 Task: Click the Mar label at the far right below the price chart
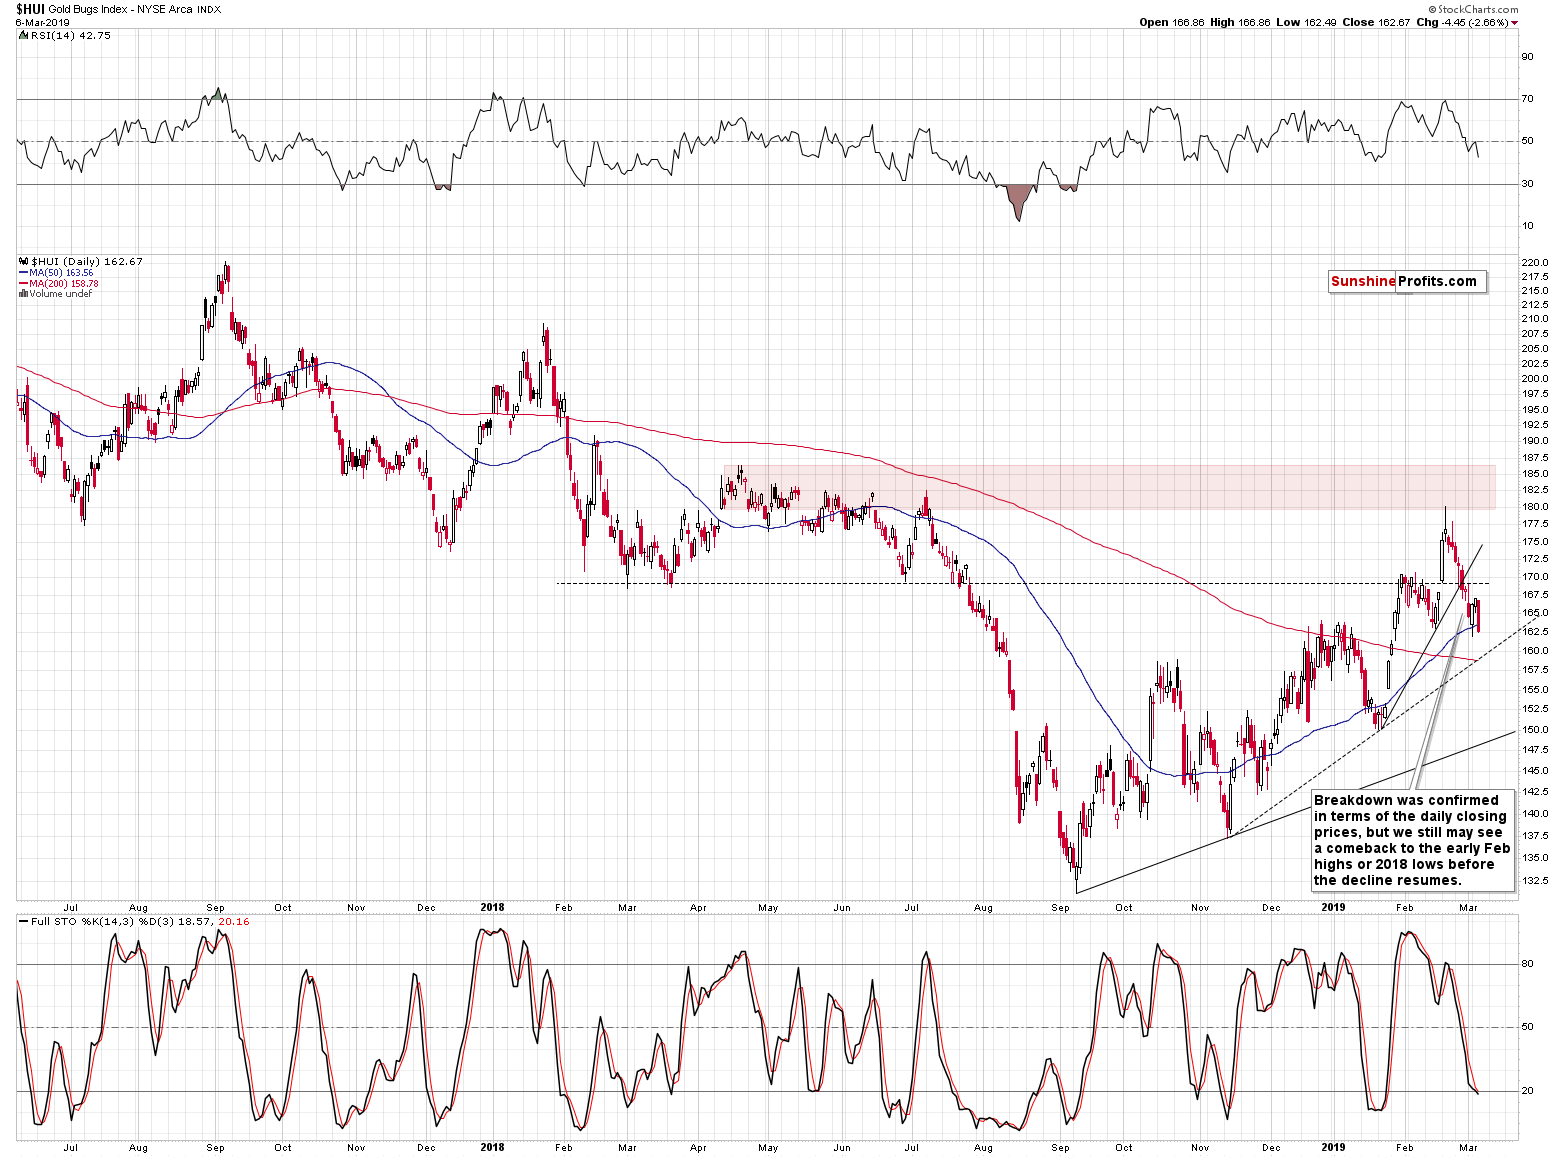[1468, 908]
